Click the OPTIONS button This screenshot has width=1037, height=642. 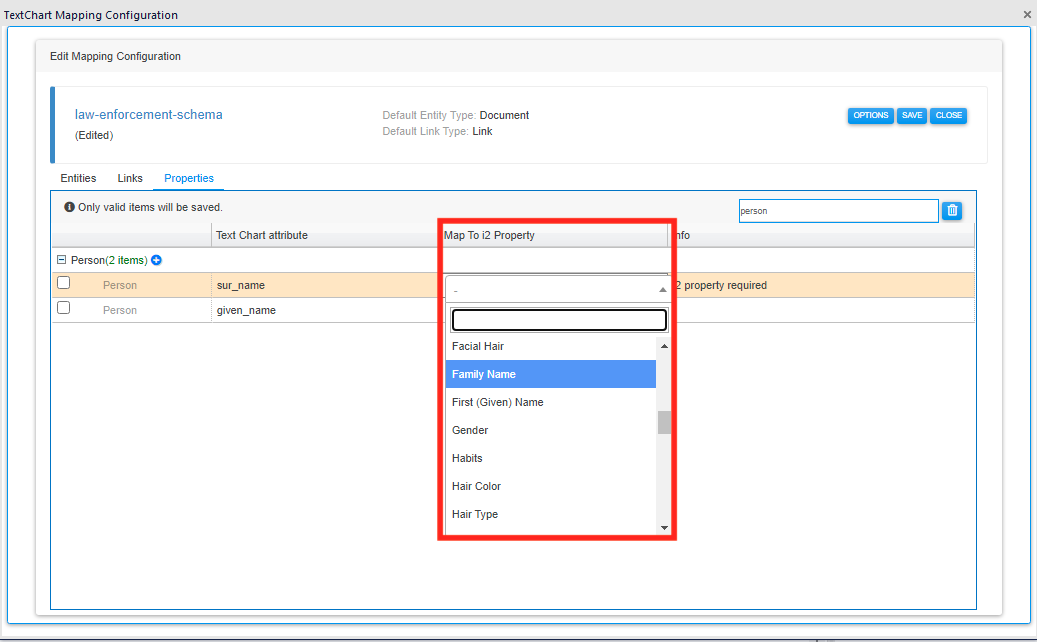pos(870,116)
